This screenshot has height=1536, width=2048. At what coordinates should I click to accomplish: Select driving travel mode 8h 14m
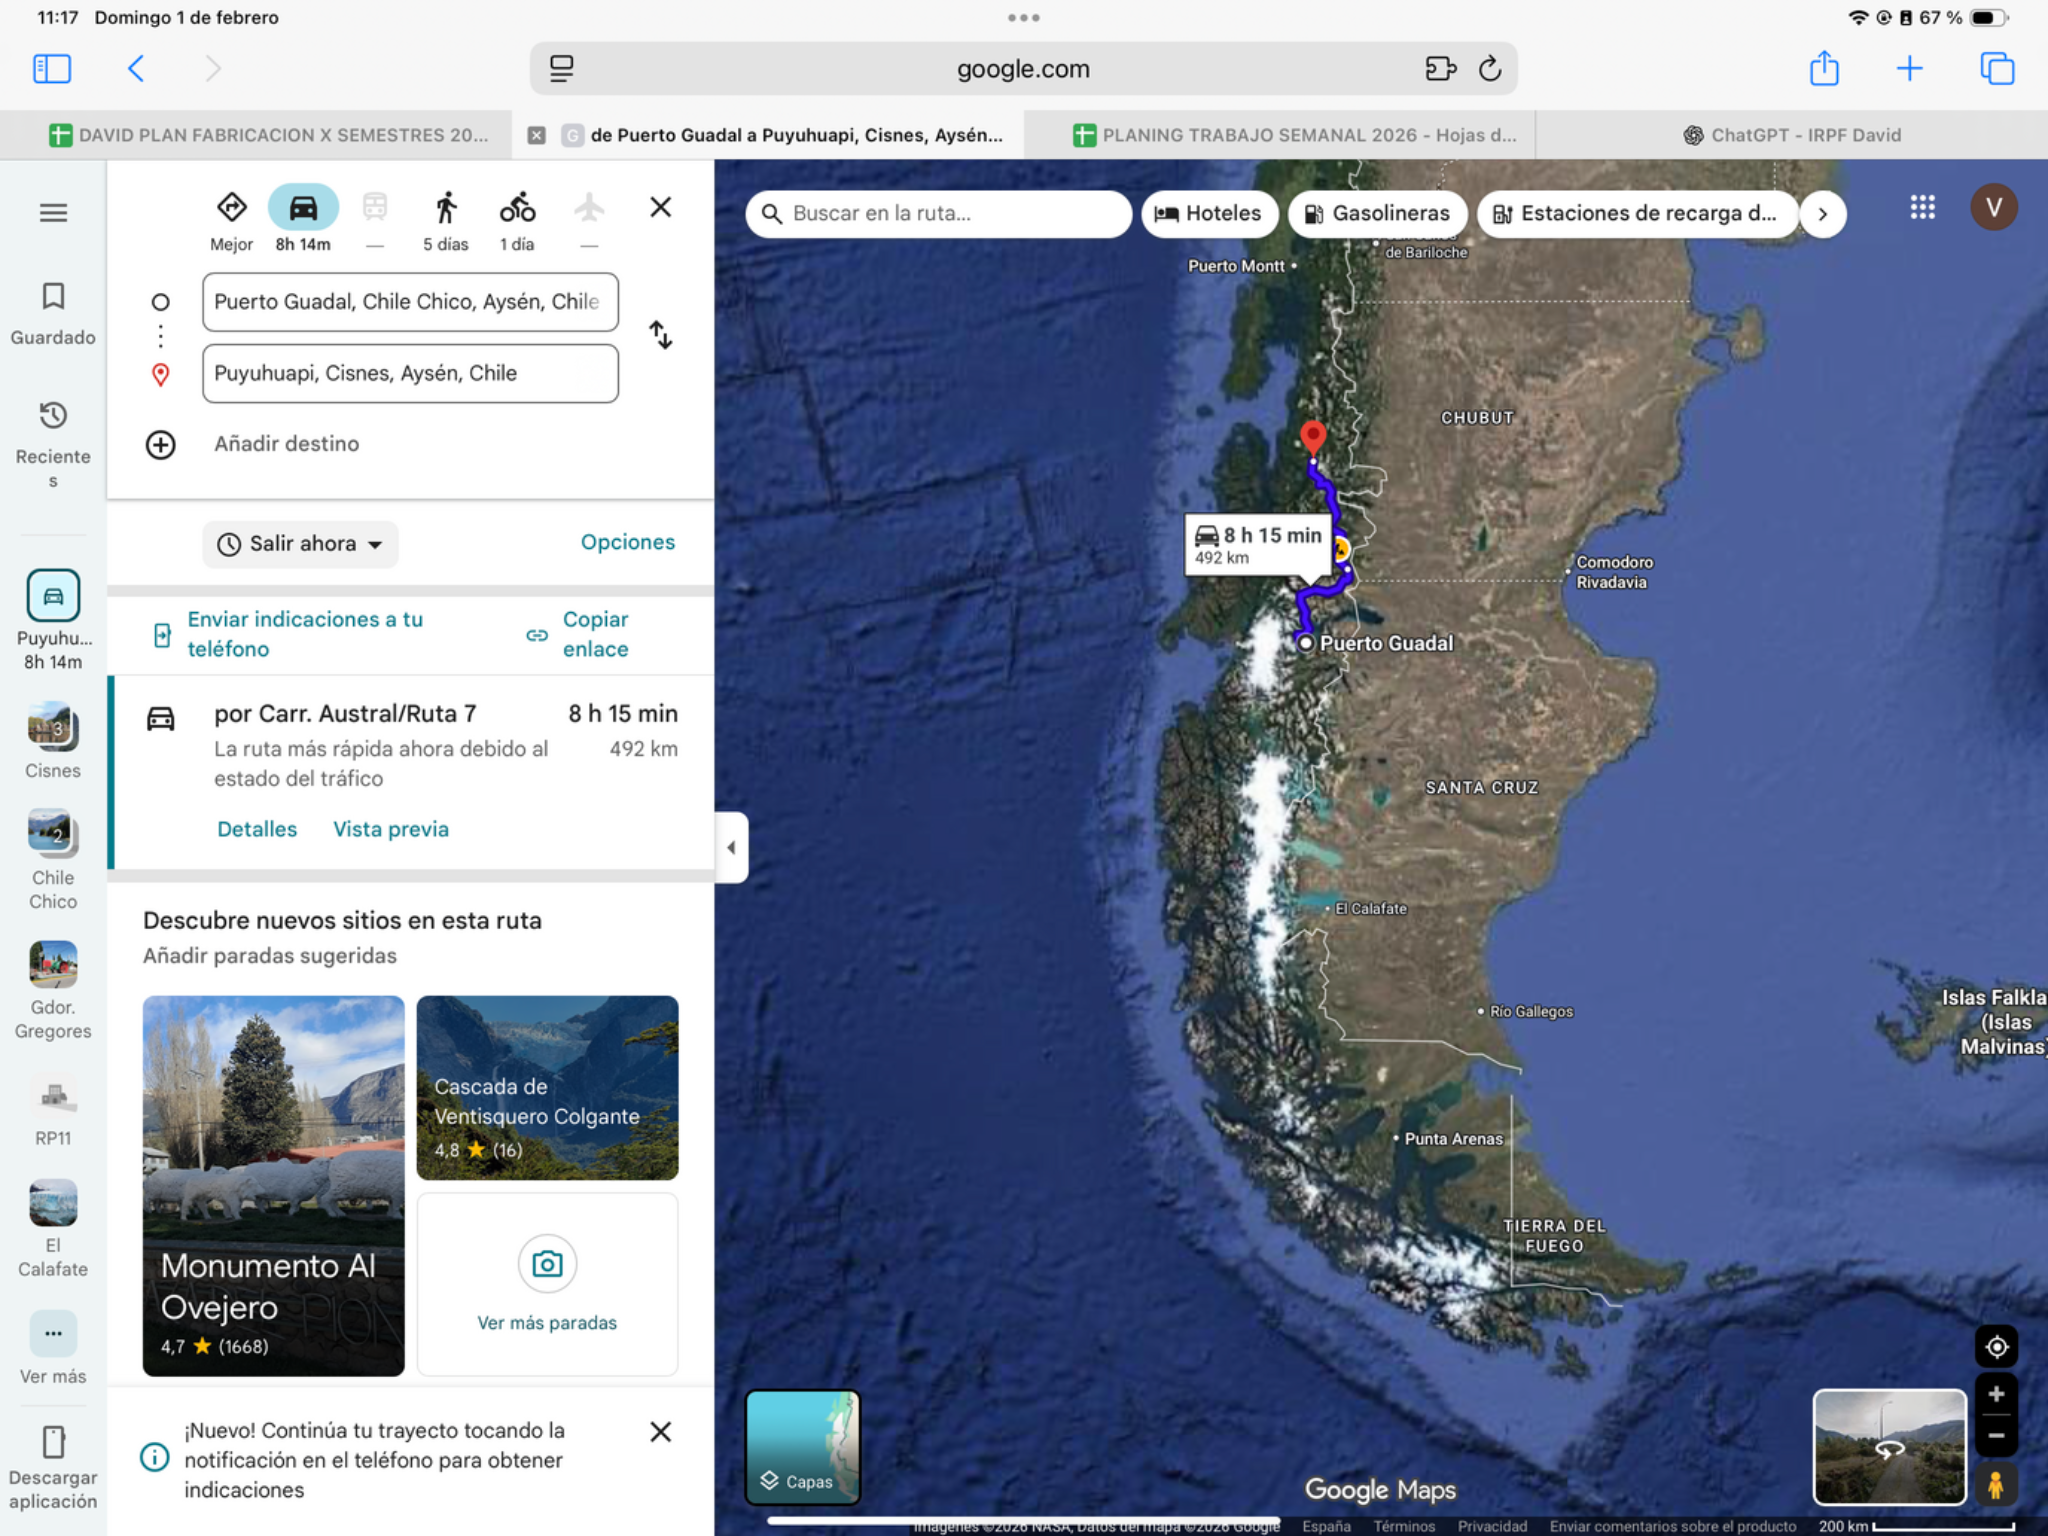pyautogui.click(x=303, y=220)
